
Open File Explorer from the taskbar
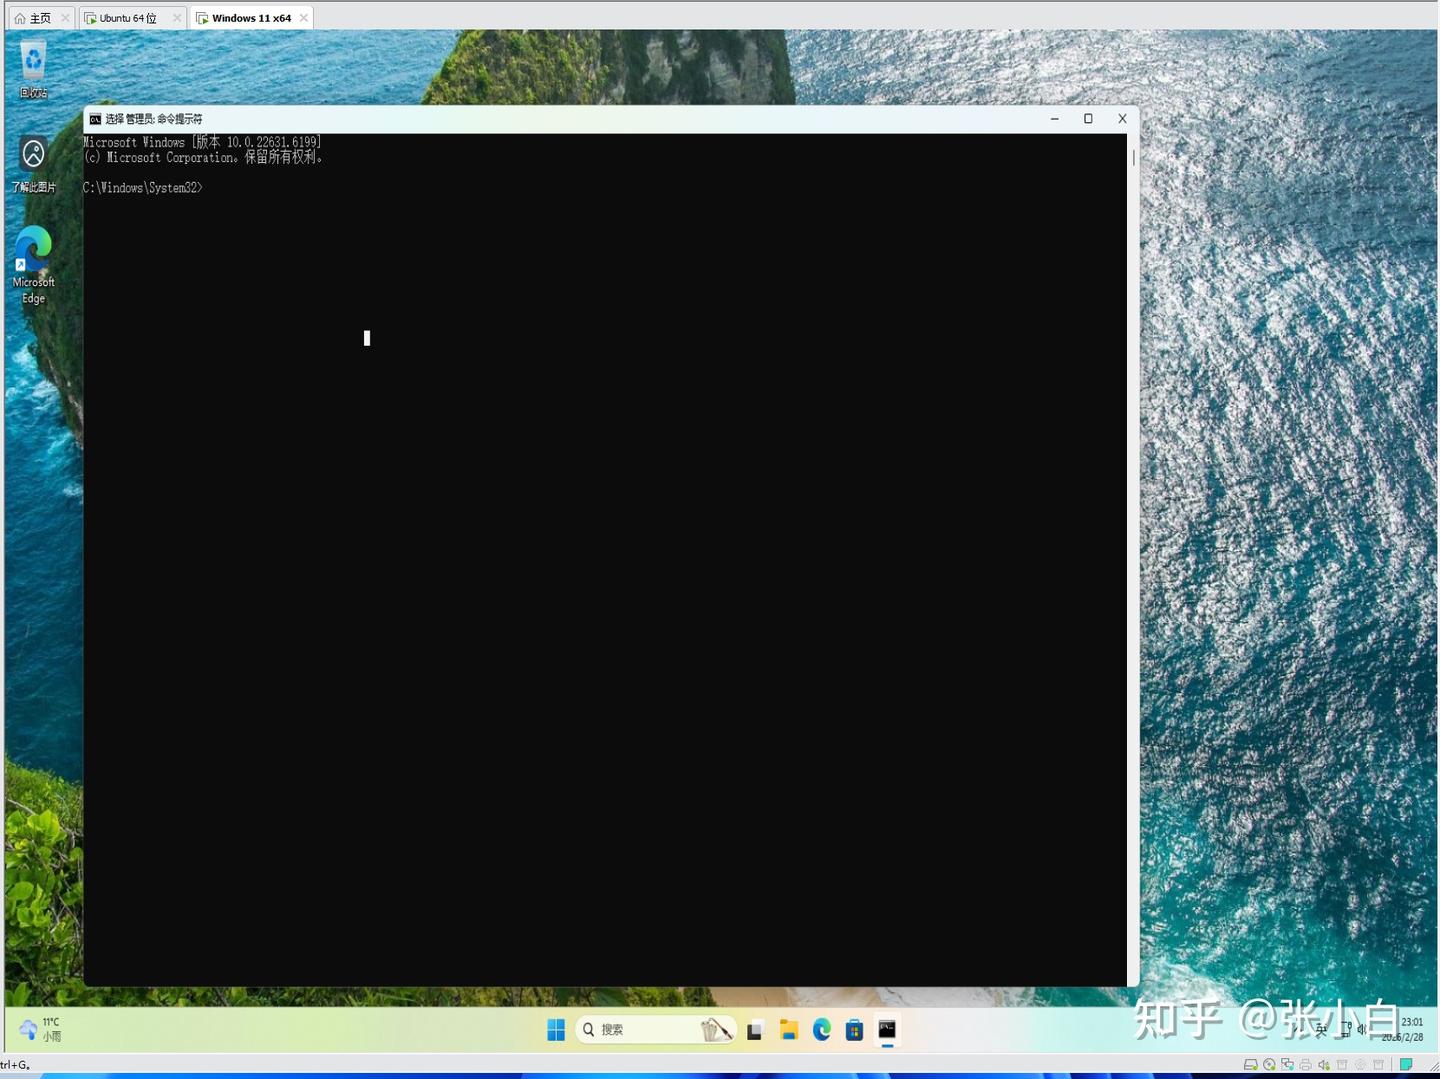[x=789, y=1030]
